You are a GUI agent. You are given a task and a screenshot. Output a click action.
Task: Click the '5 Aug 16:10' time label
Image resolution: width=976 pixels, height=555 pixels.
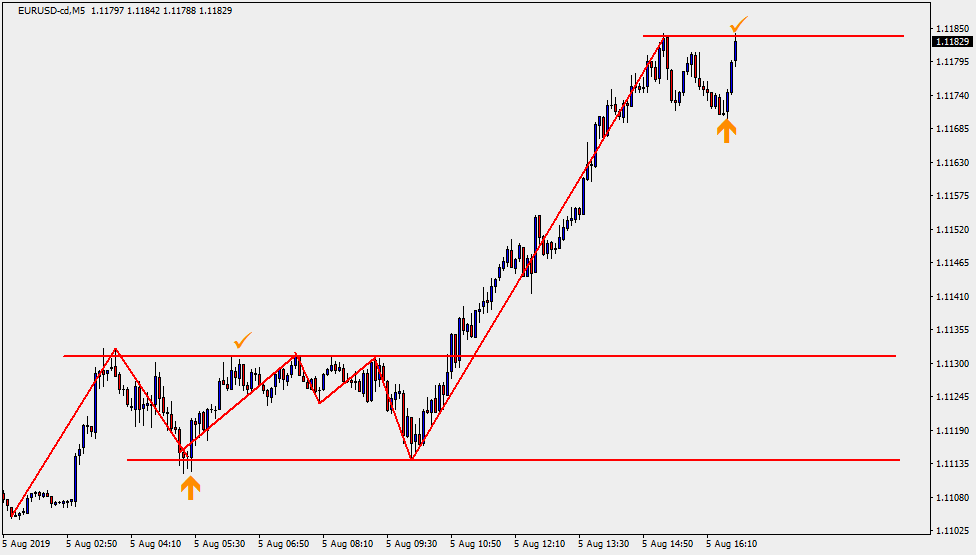click(732, 545)
